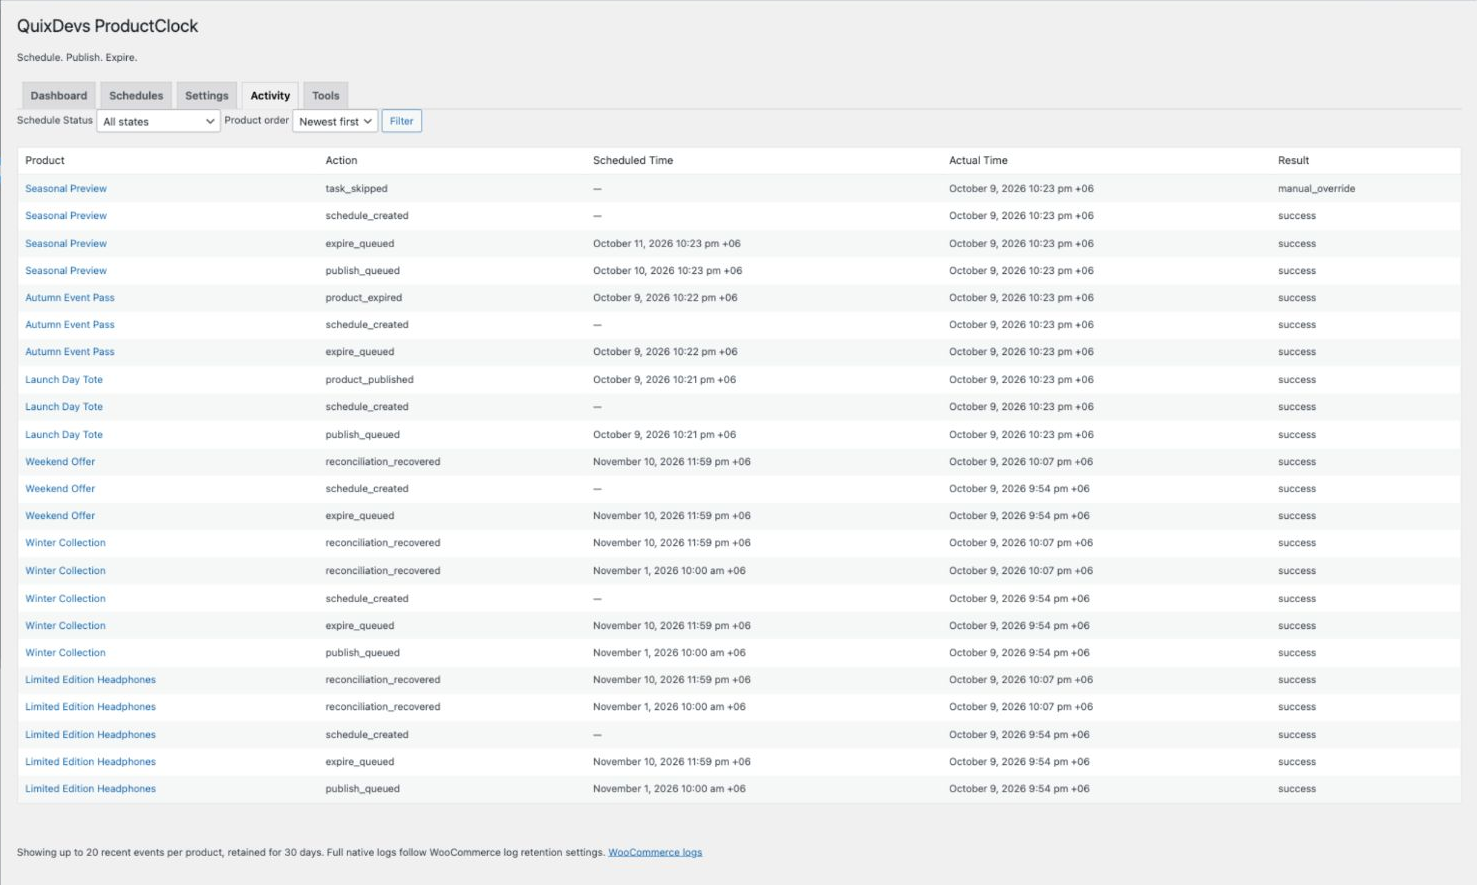1477x885 pixels.
Task: Click the product_expired action cell
Action: (x=364, y=297)
